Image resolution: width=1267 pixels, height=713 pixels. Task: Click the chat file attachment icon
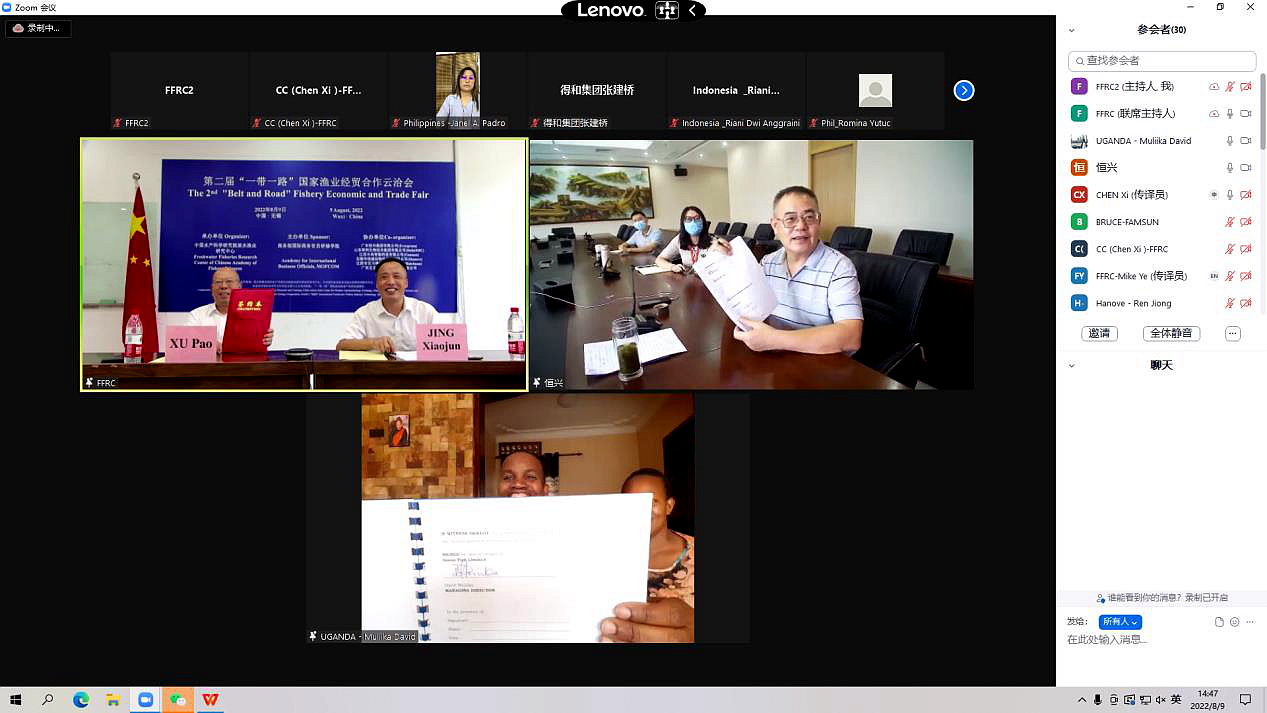point(1219,622)
